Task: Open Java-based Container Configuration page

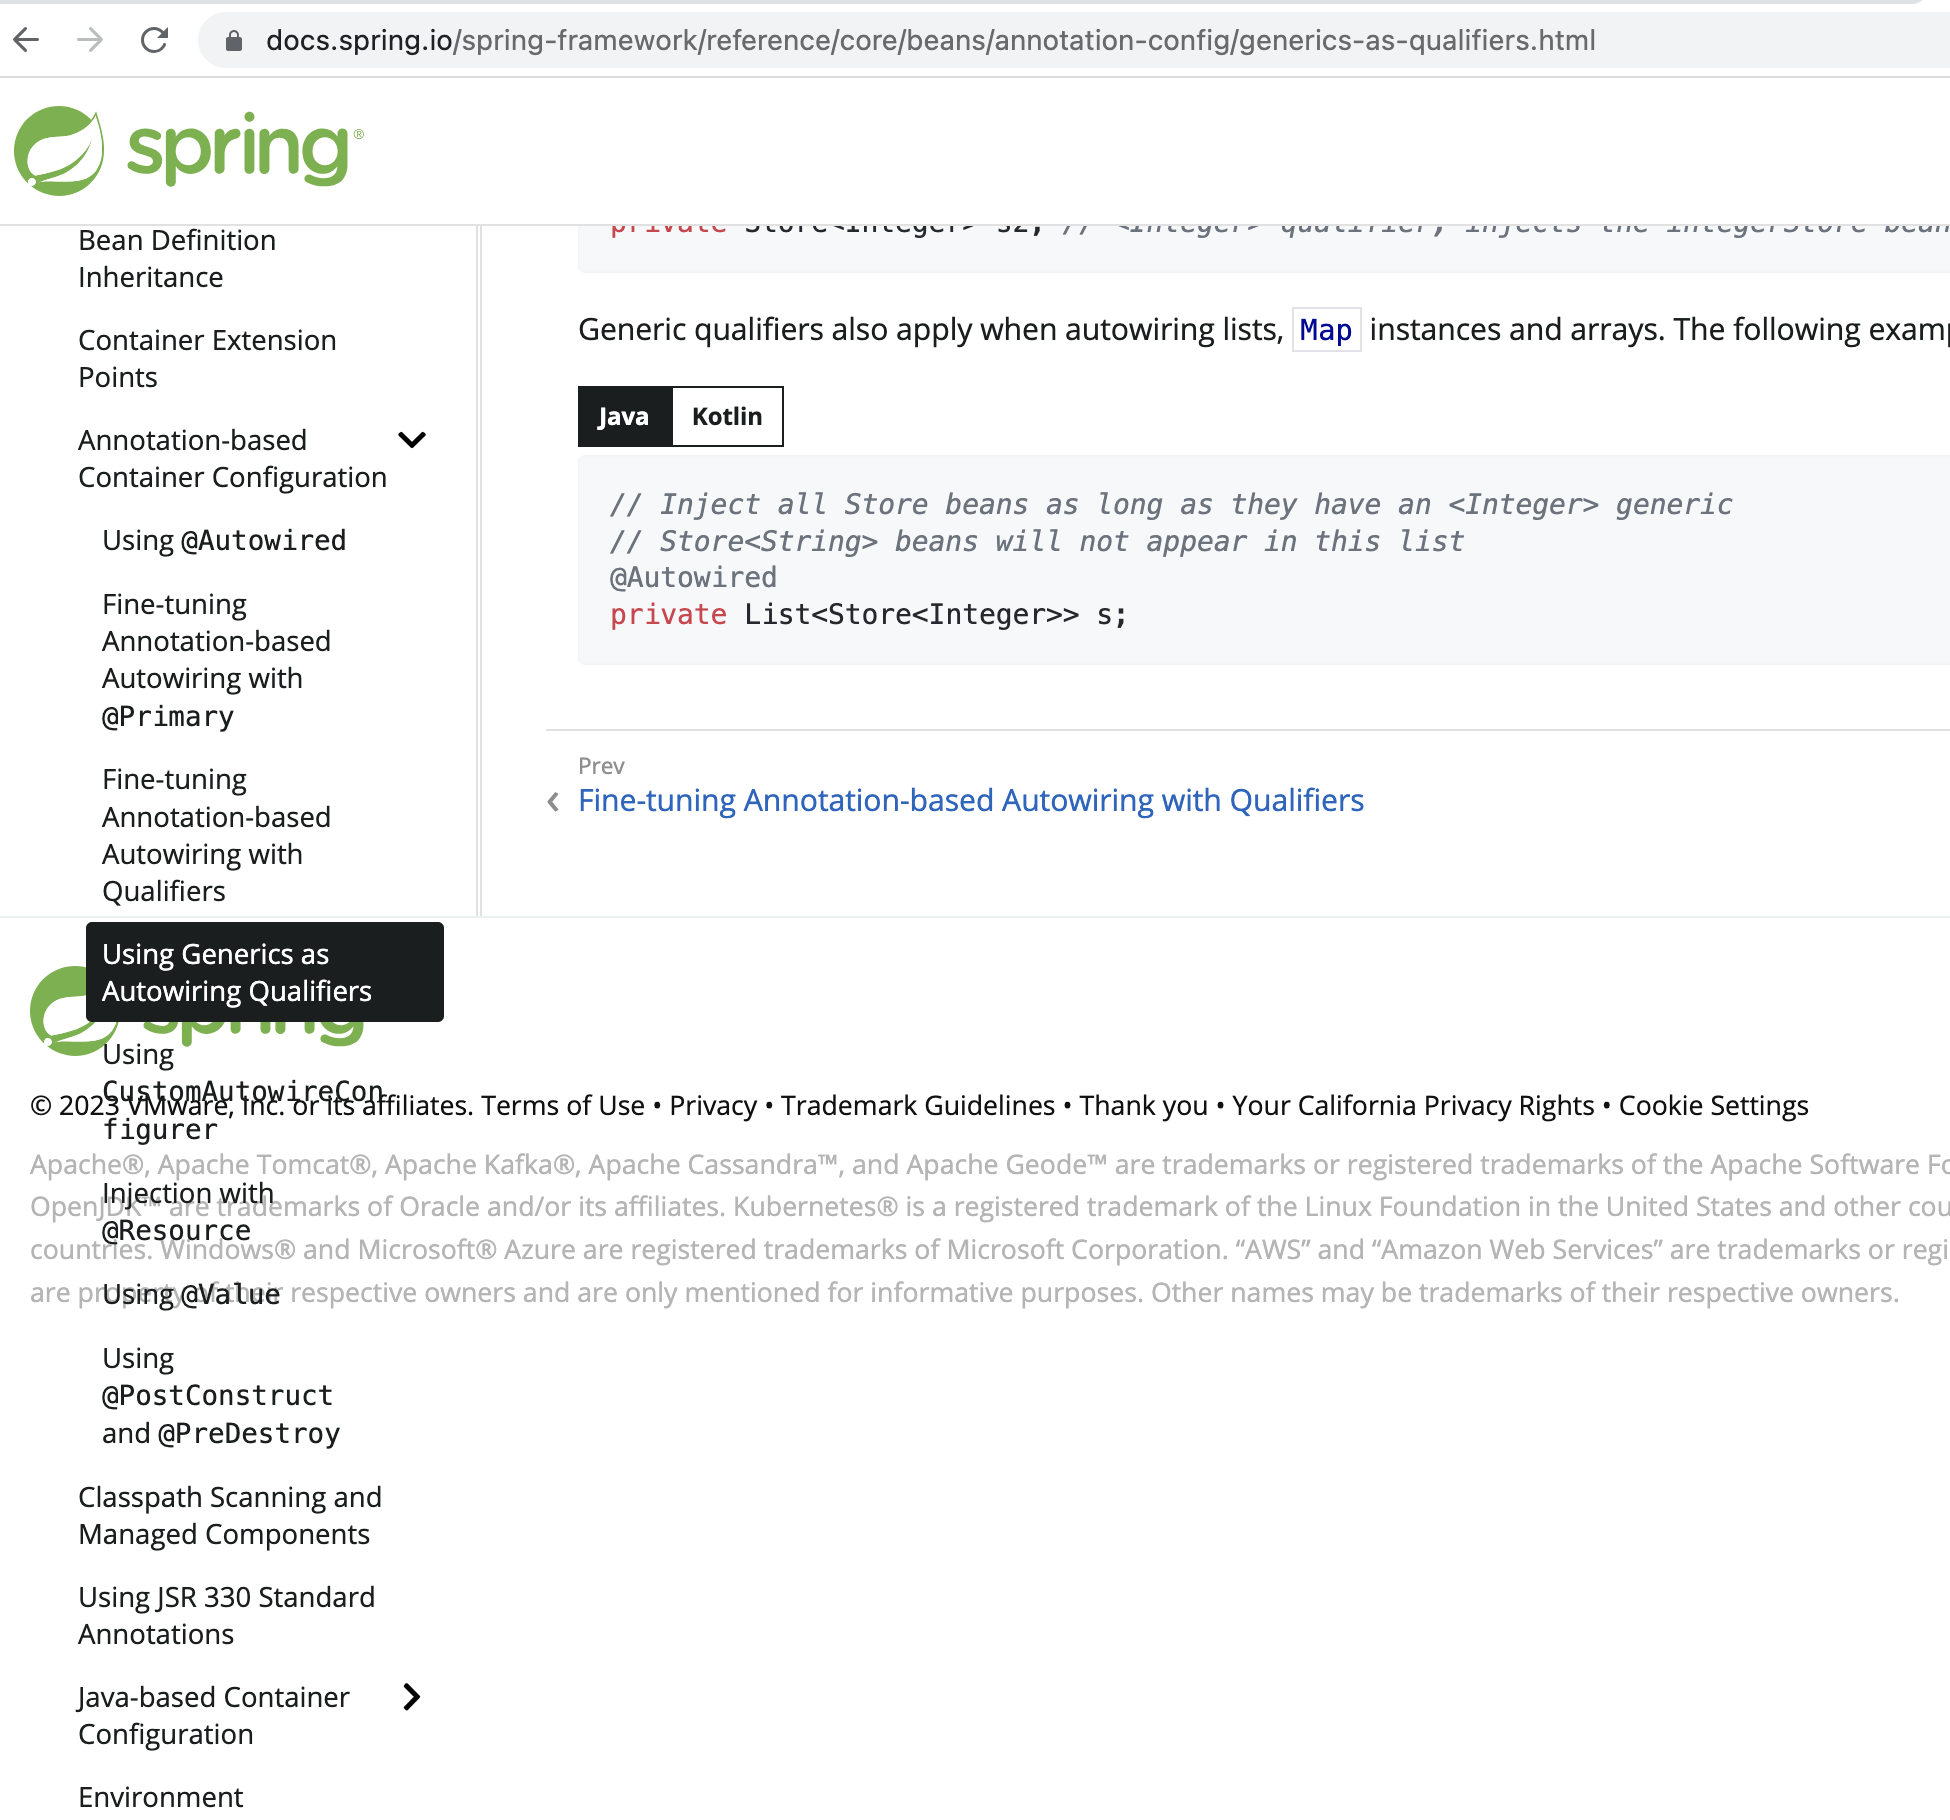Action: click(214, 1716)
